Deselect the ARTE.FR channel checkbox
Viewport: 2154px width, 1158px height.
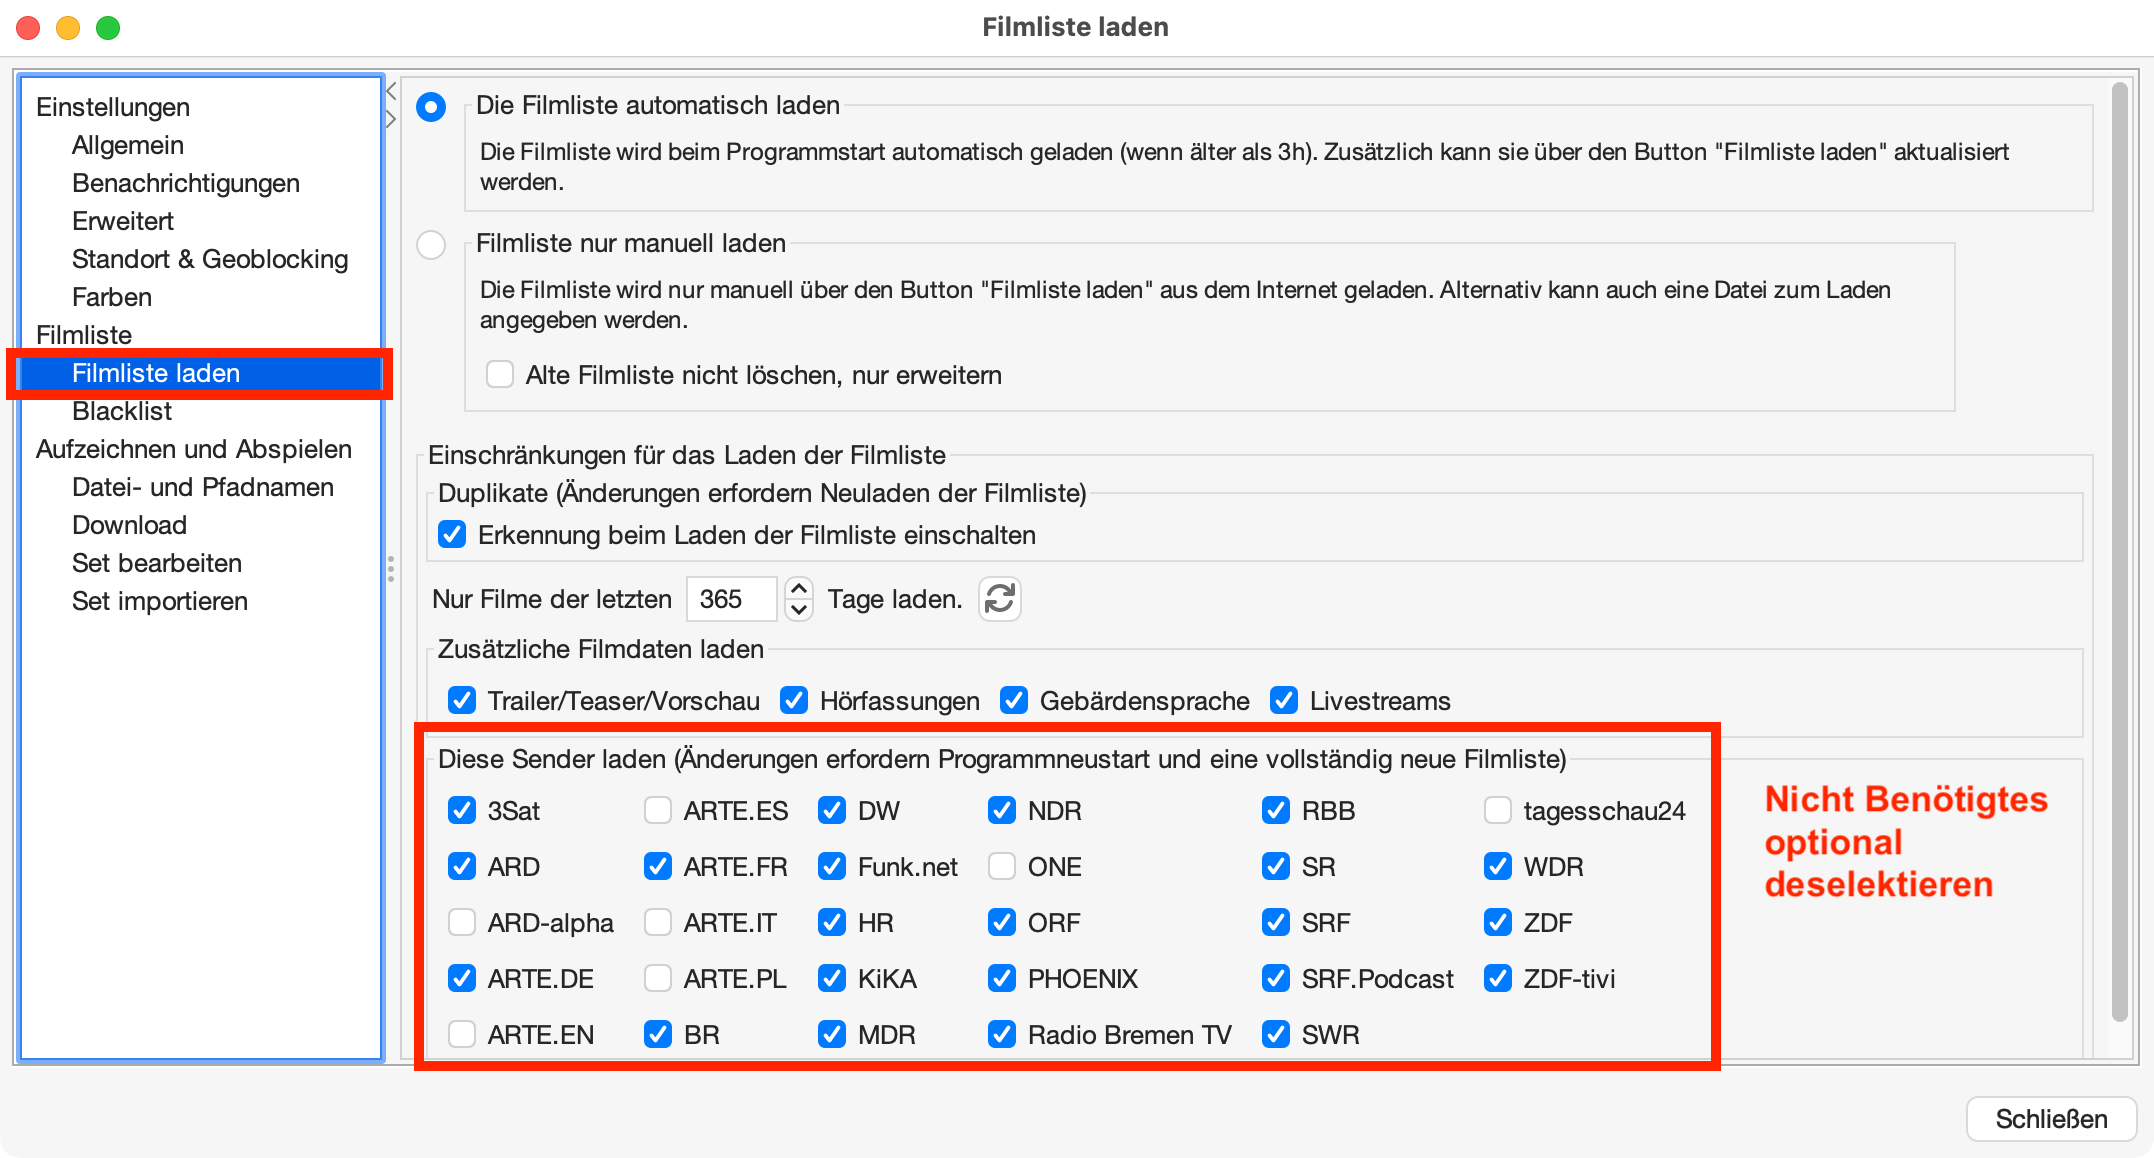coord(658,867)
